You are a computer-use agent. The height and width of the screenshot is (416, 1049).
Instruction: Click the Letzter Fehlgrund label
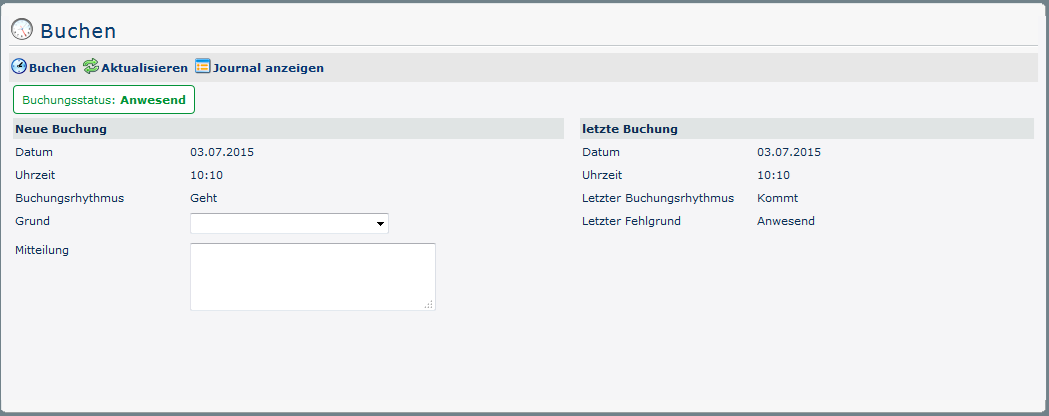(631, 221)
